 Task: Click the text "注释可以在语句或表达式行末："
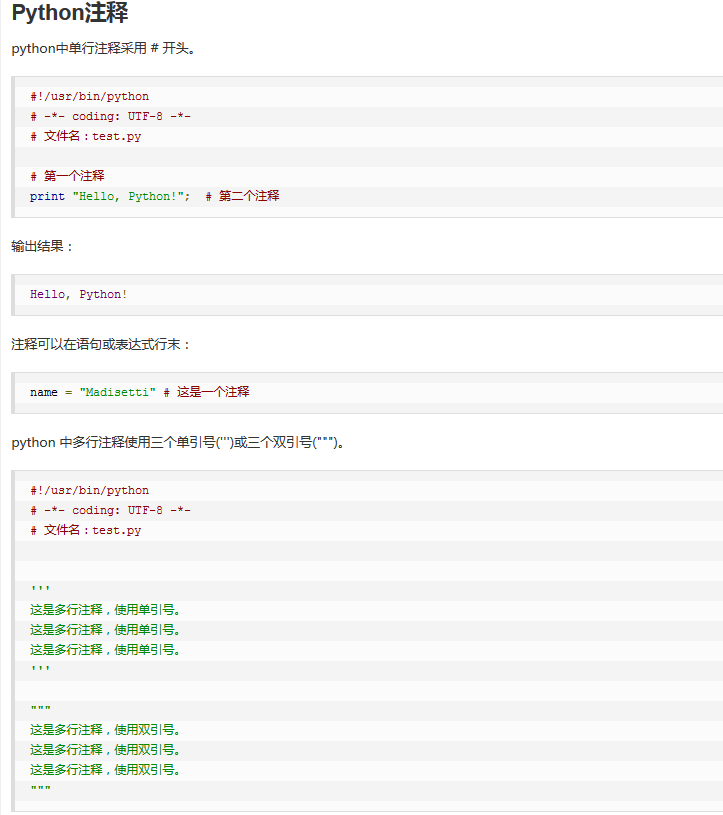click(x=101, y=344)
